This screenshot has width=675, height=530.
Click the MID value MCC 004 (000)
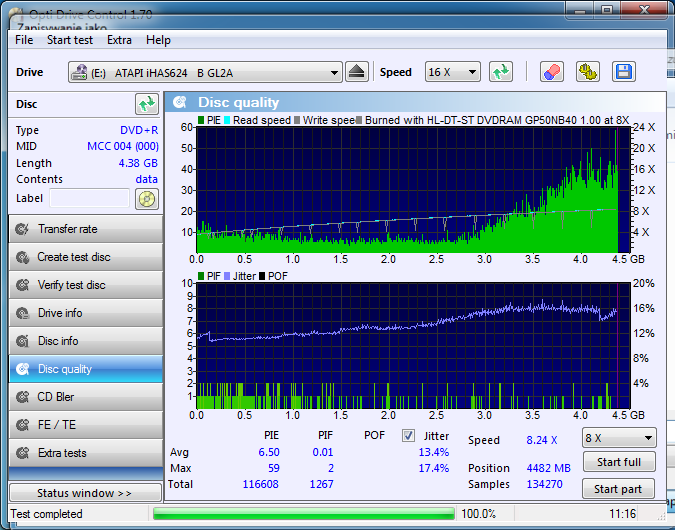[123, 146]
